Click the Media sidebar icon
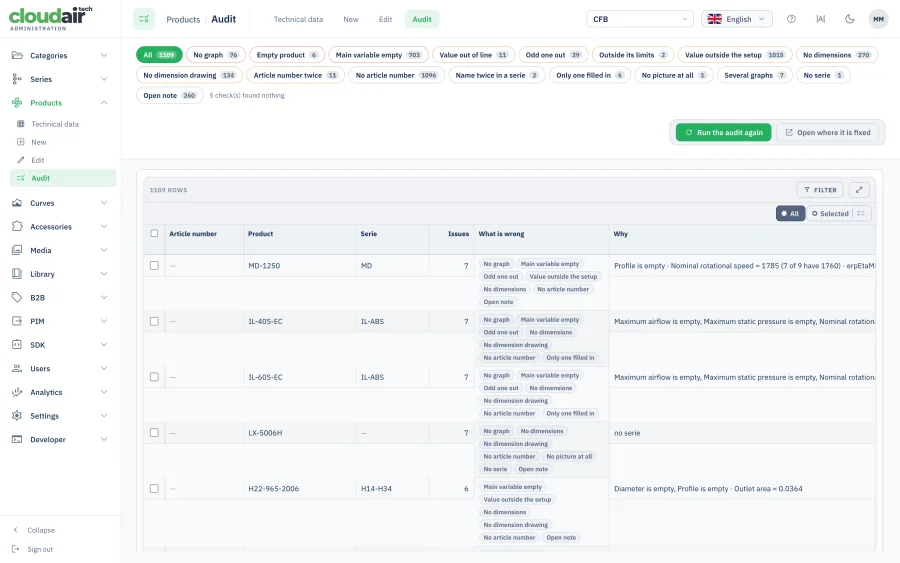The height and width of the screenshot is (563, 900). (x=17, y=250)
